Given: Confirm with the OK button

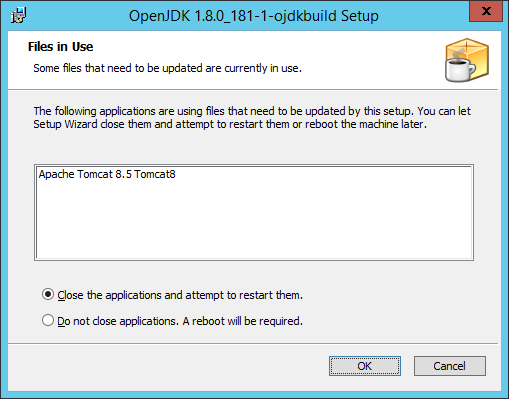Looking at the screenshot, I should pos(365,366).
